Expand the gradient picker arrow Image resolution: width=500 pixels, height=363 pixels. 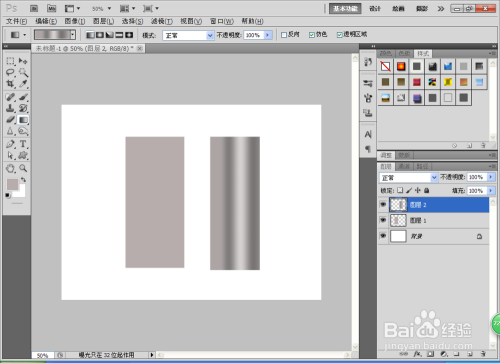point(73,35)
